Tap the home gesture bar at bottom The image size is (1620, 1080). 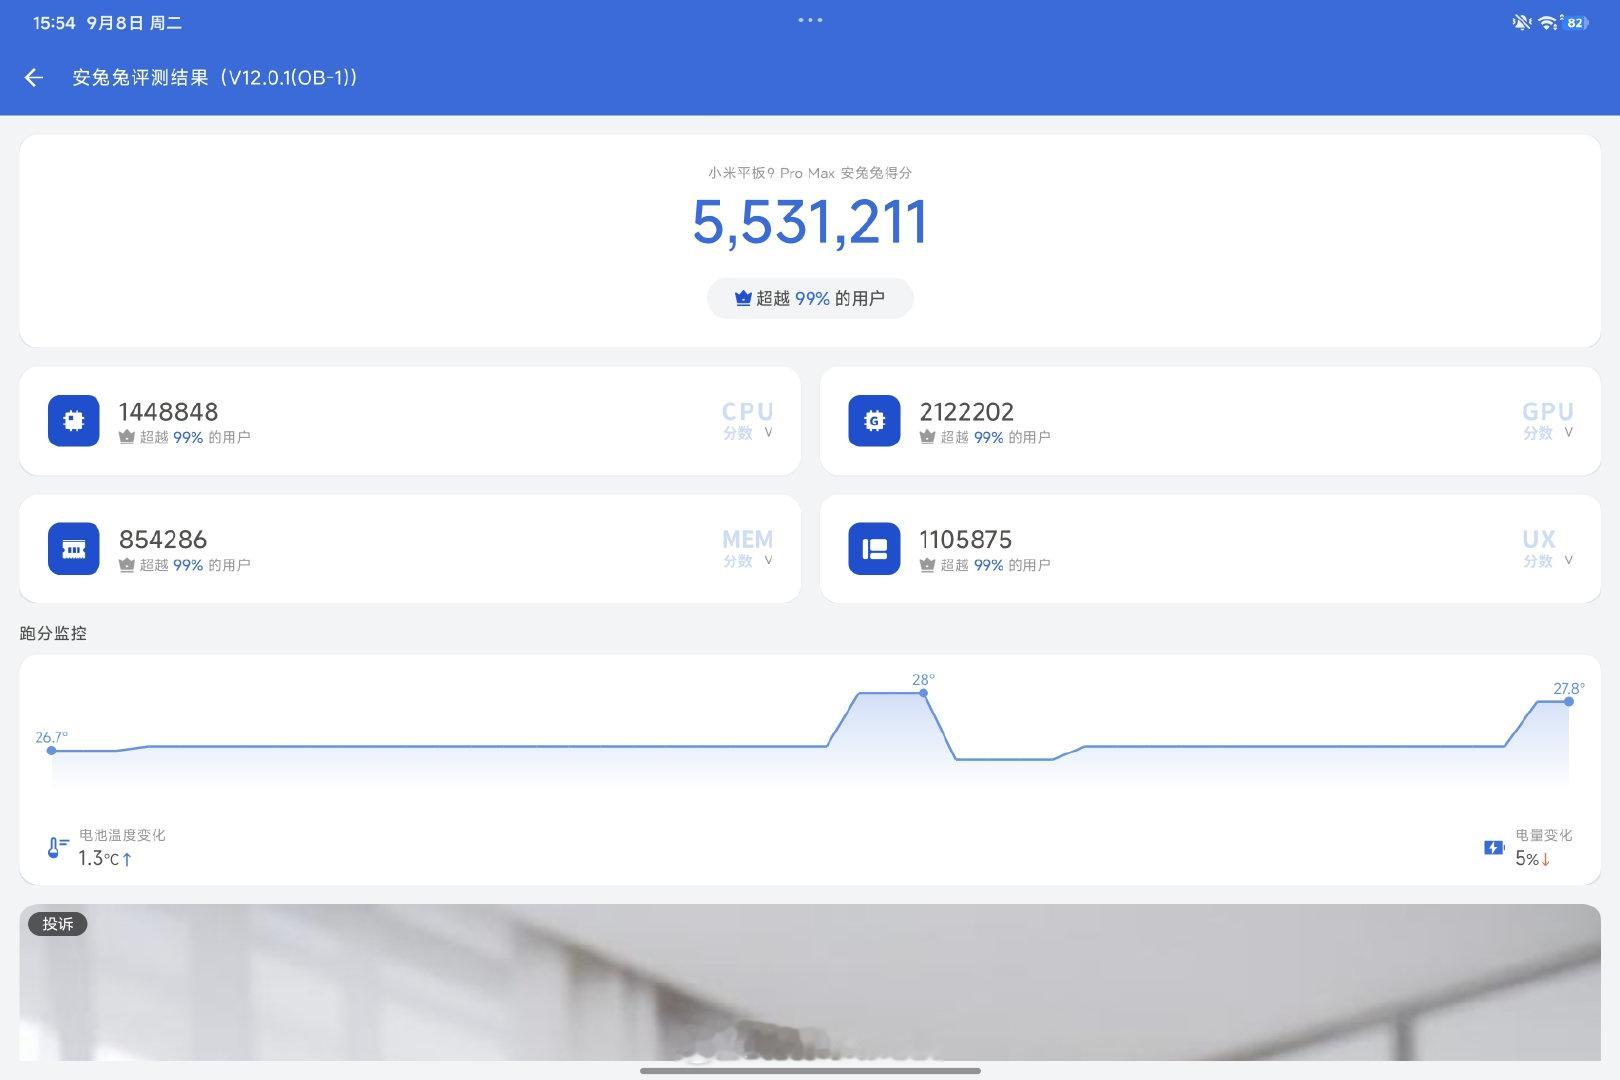pyautogui.click(x=810, y=1070)
